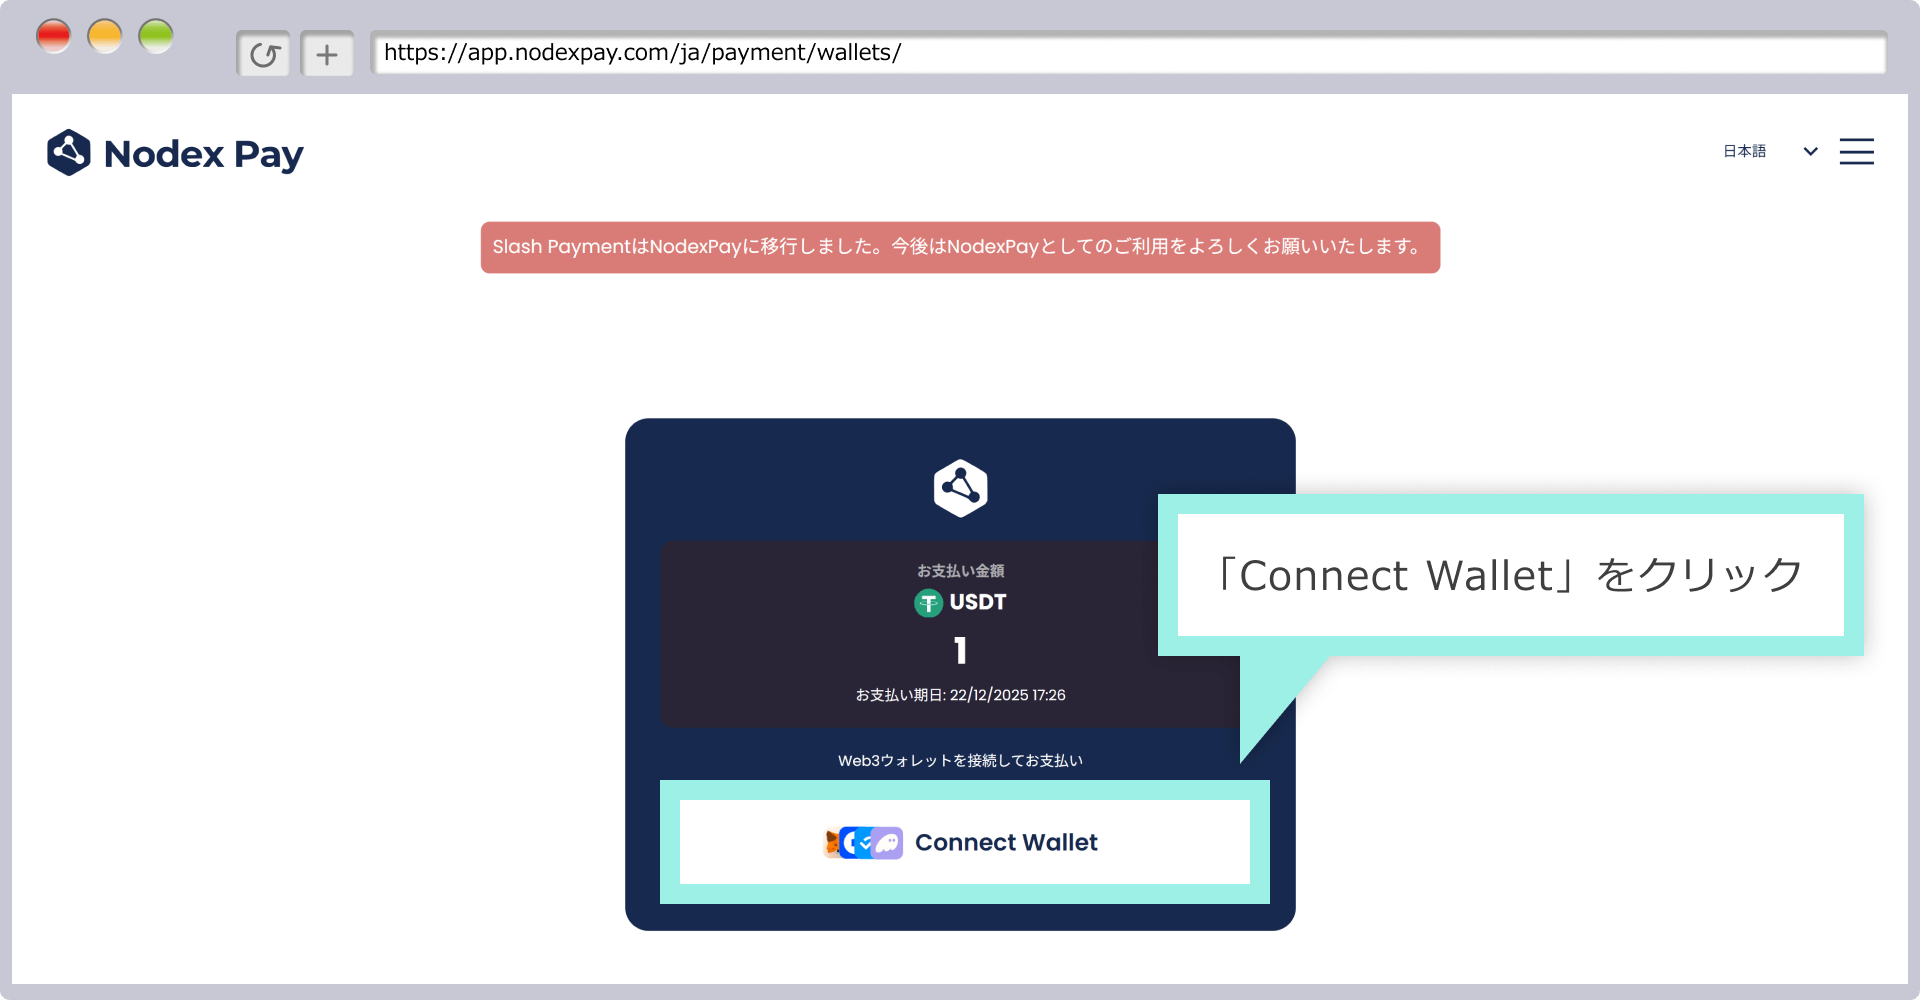1920x1000 pixels.
Task: Click the browser page reload icon
Action: tap(263, 53)
